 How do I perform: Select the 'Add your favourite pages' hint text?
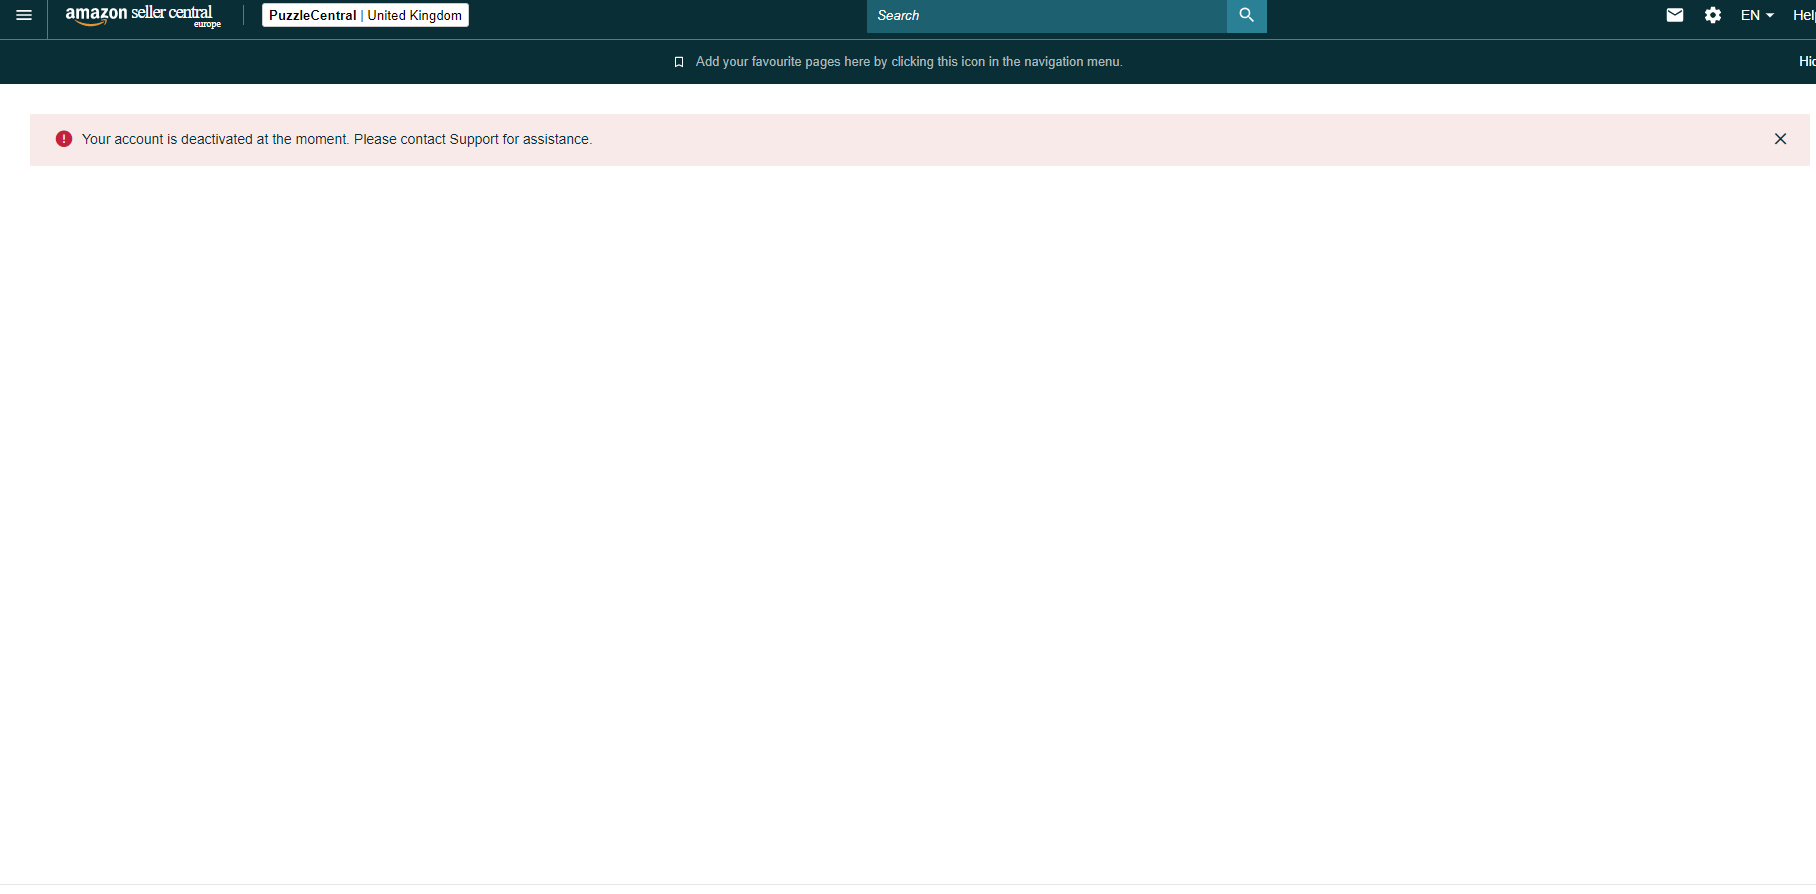click(909, 62)
